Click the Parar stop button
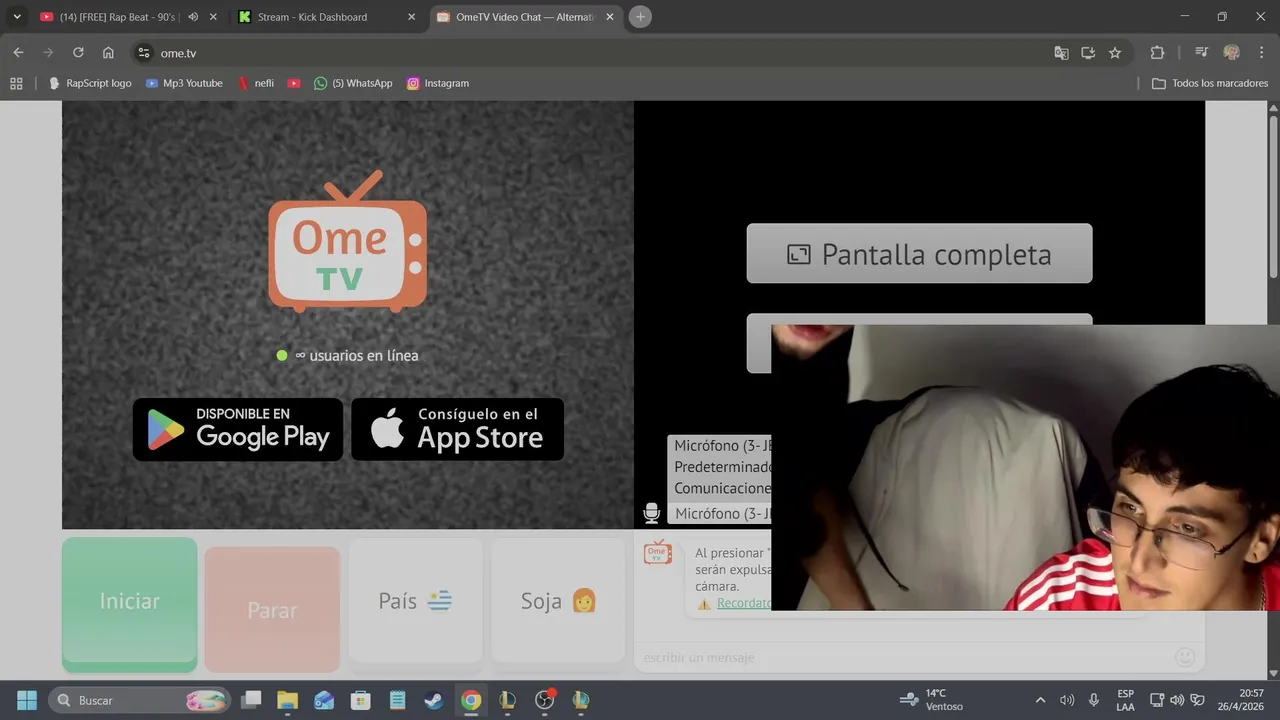The height and width of the screenshot is (720, 1280). (x=272, y=609)
